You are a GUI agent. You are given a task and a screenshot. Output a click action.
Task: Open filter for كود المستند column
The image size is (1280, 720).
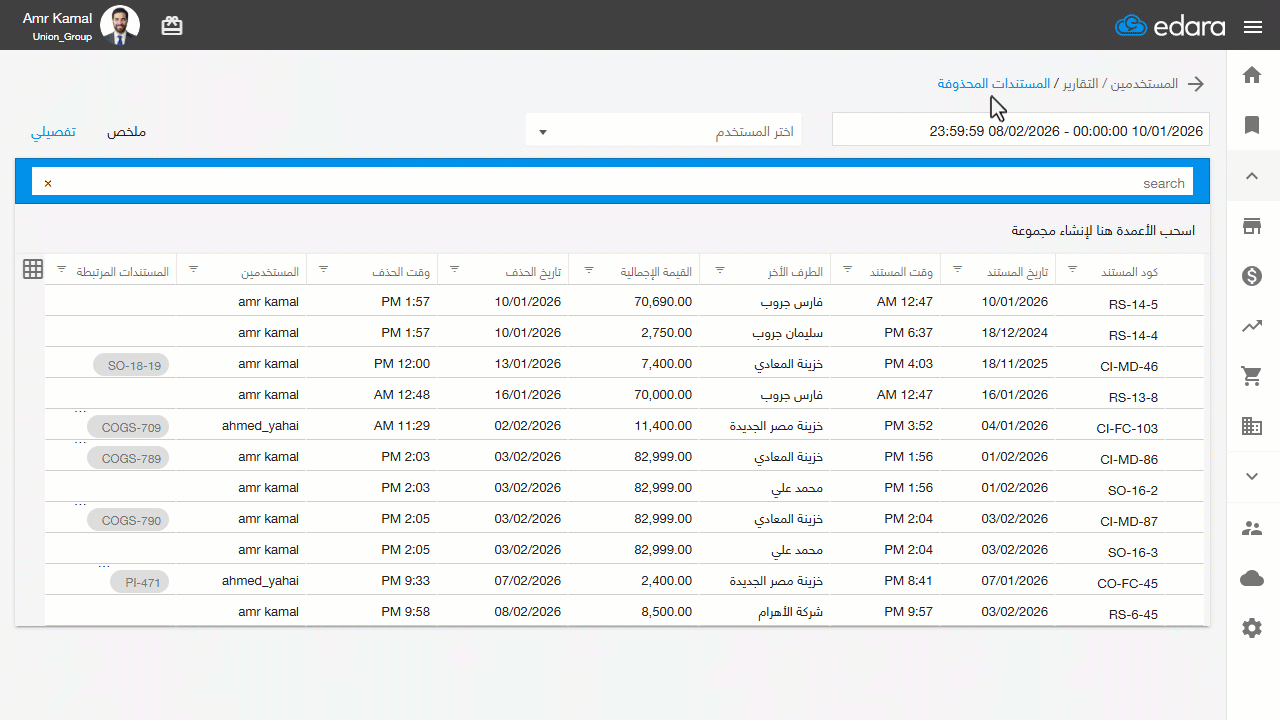pos(1073,269)
